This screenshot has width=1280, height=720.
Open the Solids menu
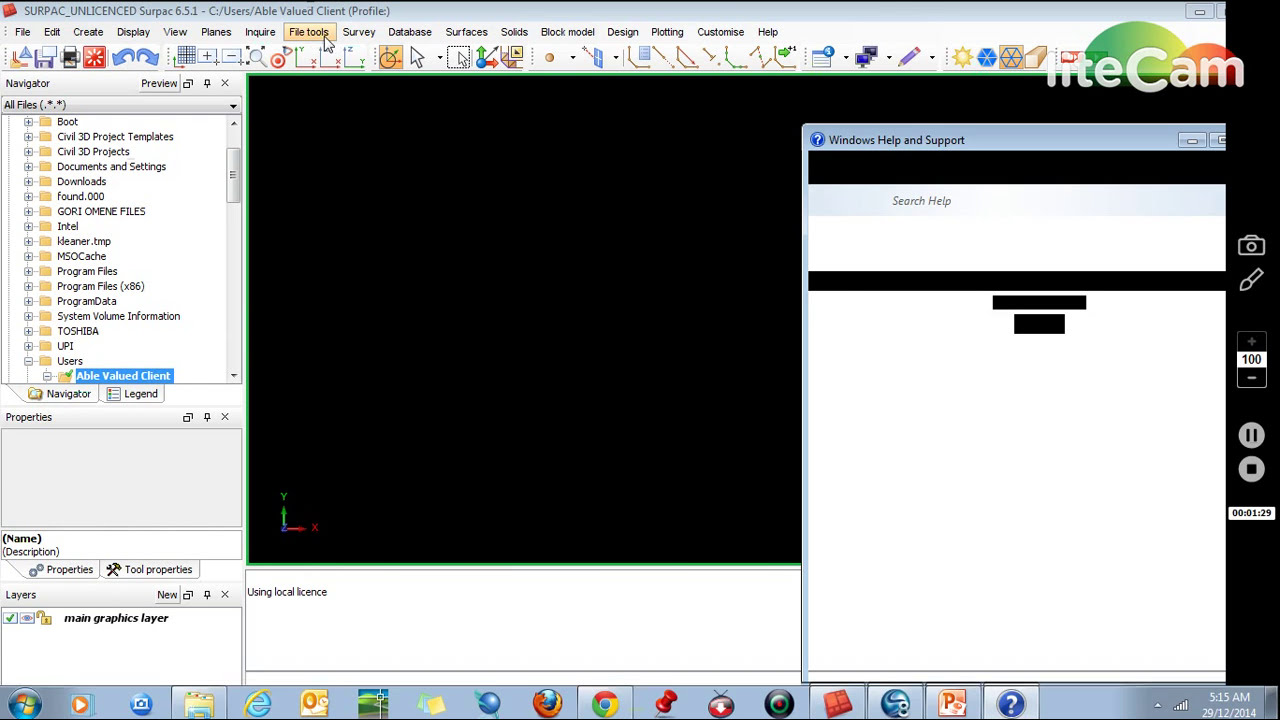pyautogui.click(x=514, y=32)
